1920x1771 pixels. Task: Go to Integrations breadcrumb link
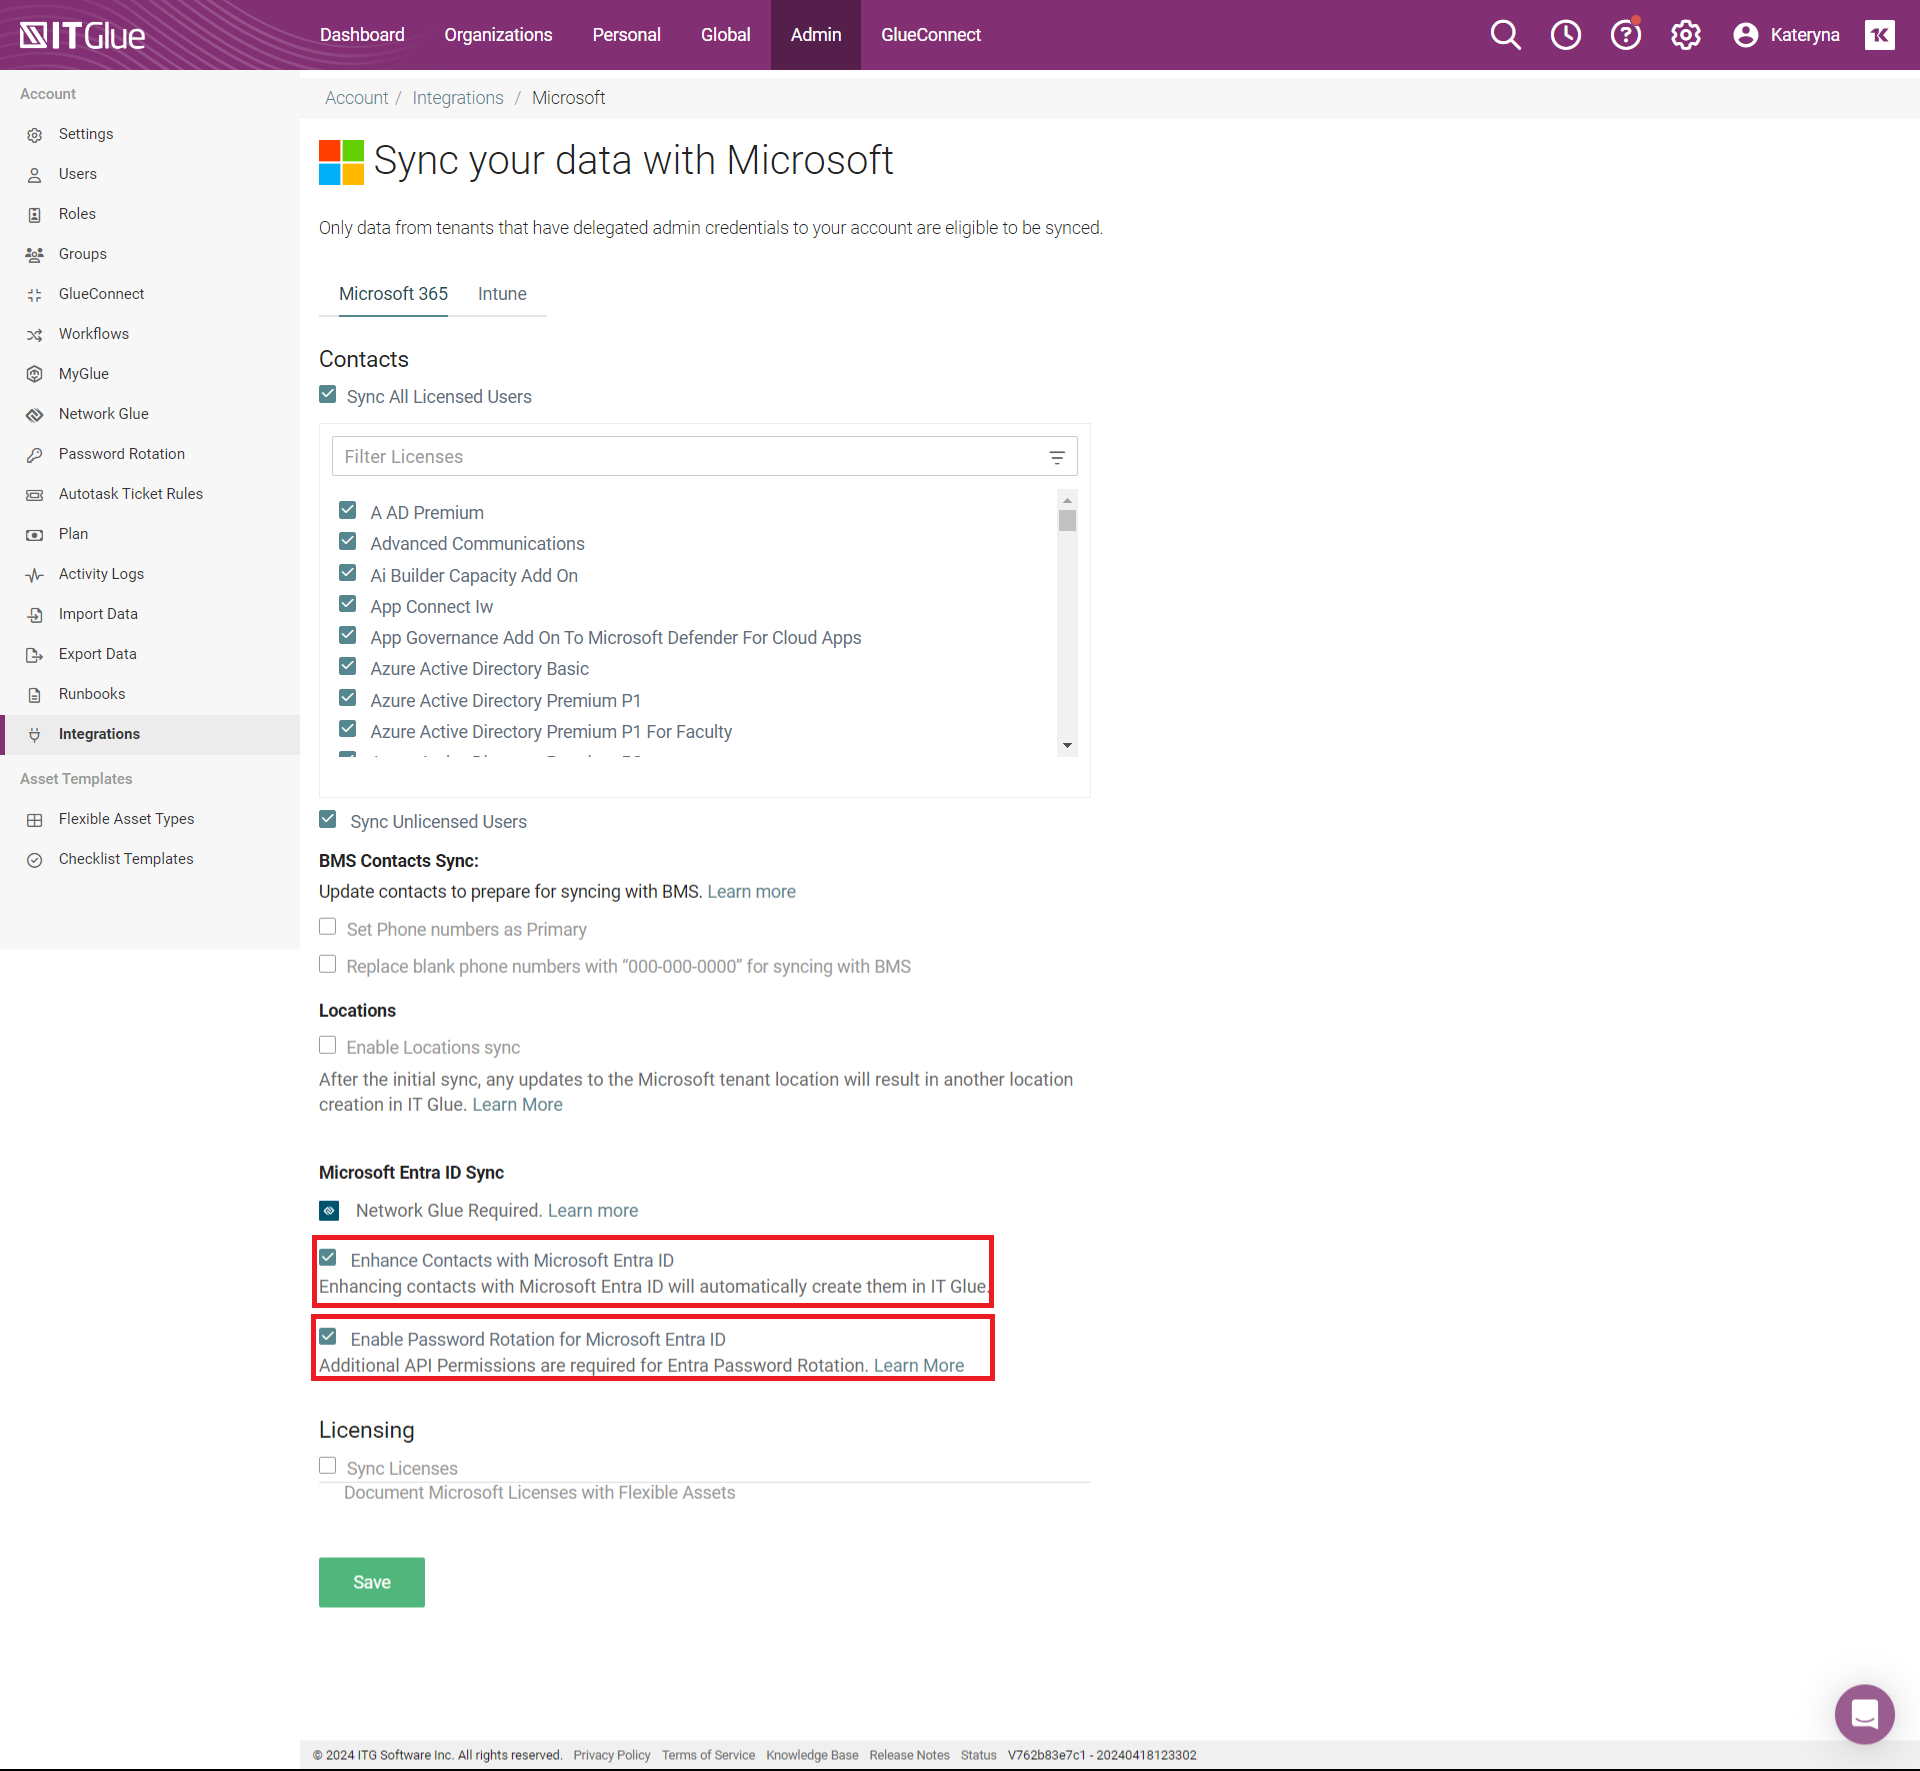[458, 98]
